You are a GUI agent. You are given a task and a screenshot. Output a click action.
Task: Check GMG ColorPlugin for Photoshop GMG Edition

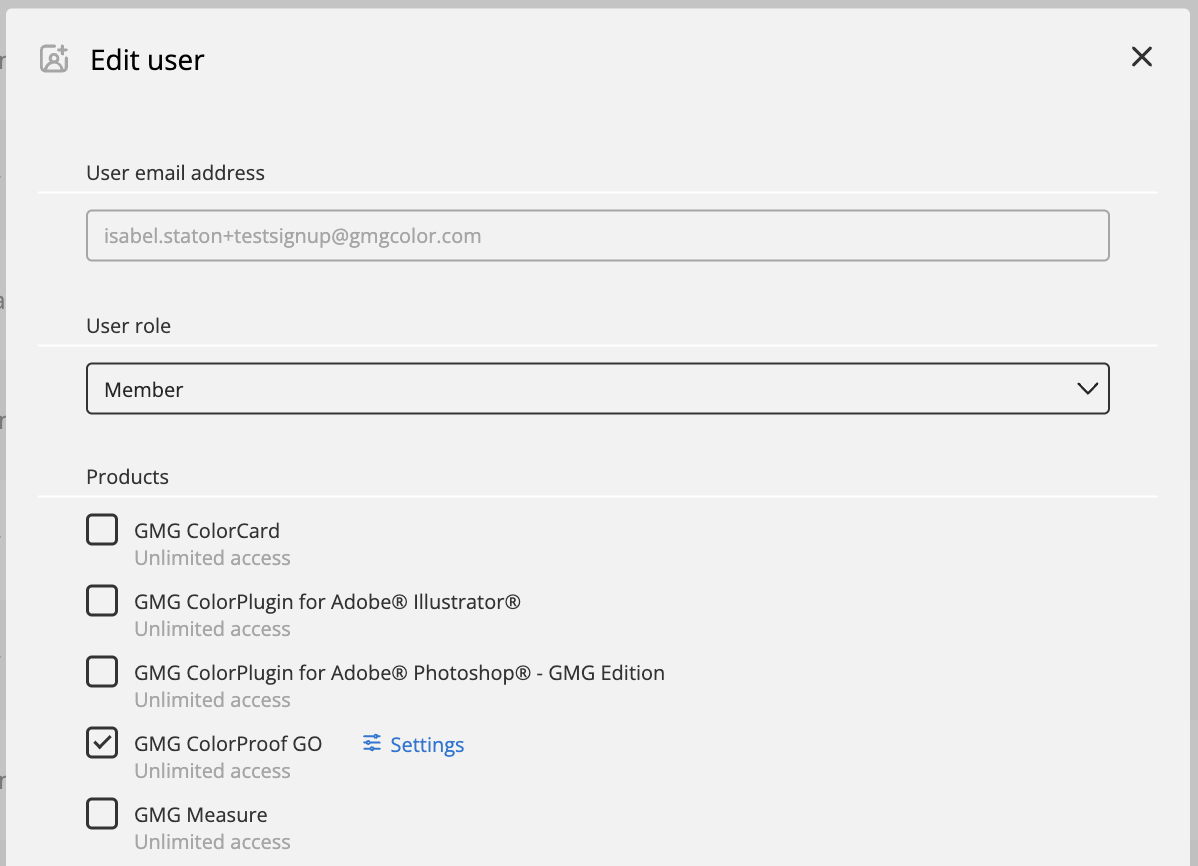click(102, 672)
